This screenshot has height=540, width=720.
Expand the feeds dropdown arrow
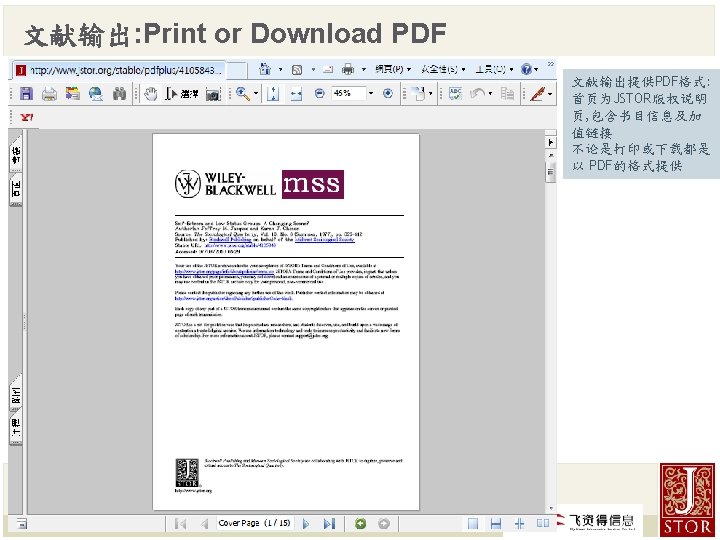313,70
